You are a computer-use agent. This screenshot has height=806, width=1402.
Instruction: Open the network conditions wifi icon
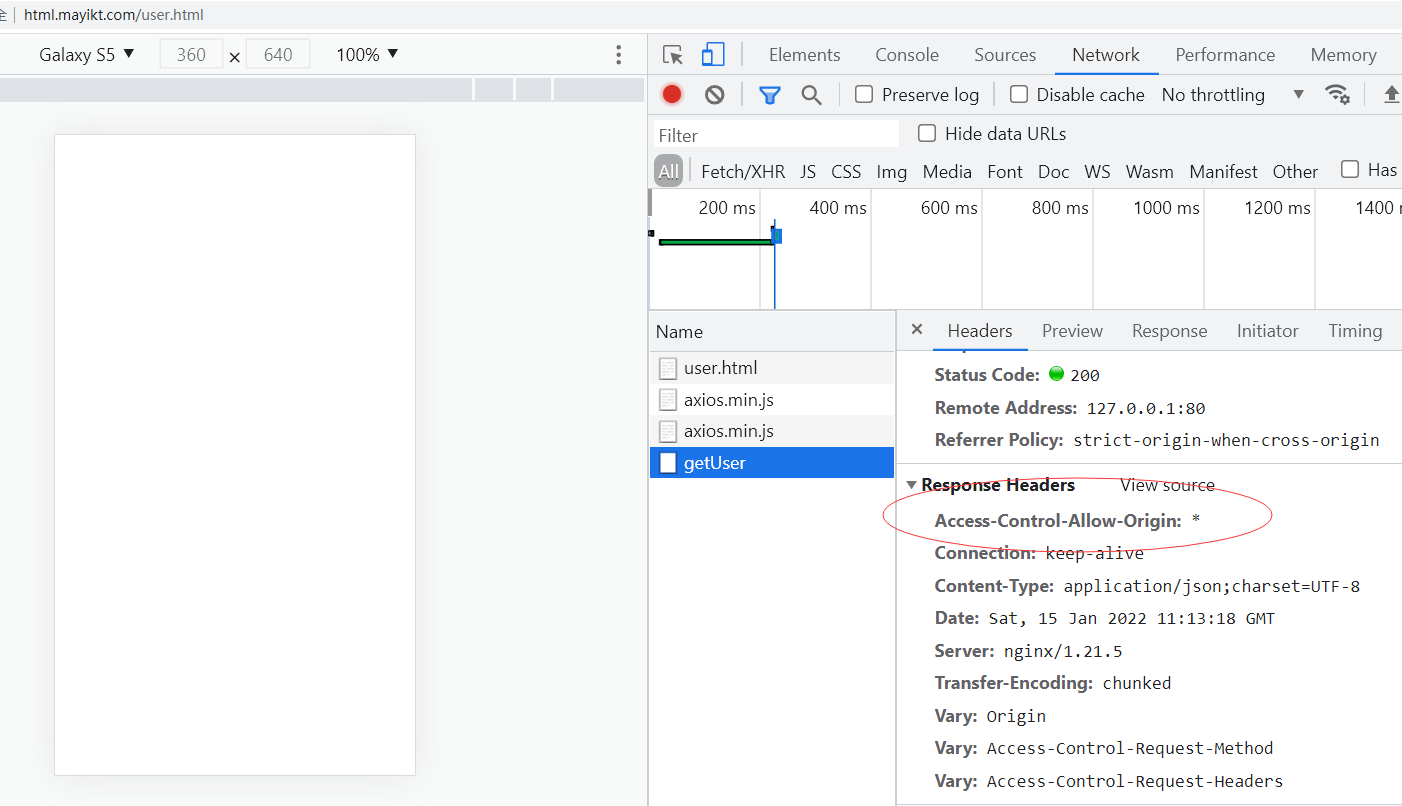[x=1337, y=94]
